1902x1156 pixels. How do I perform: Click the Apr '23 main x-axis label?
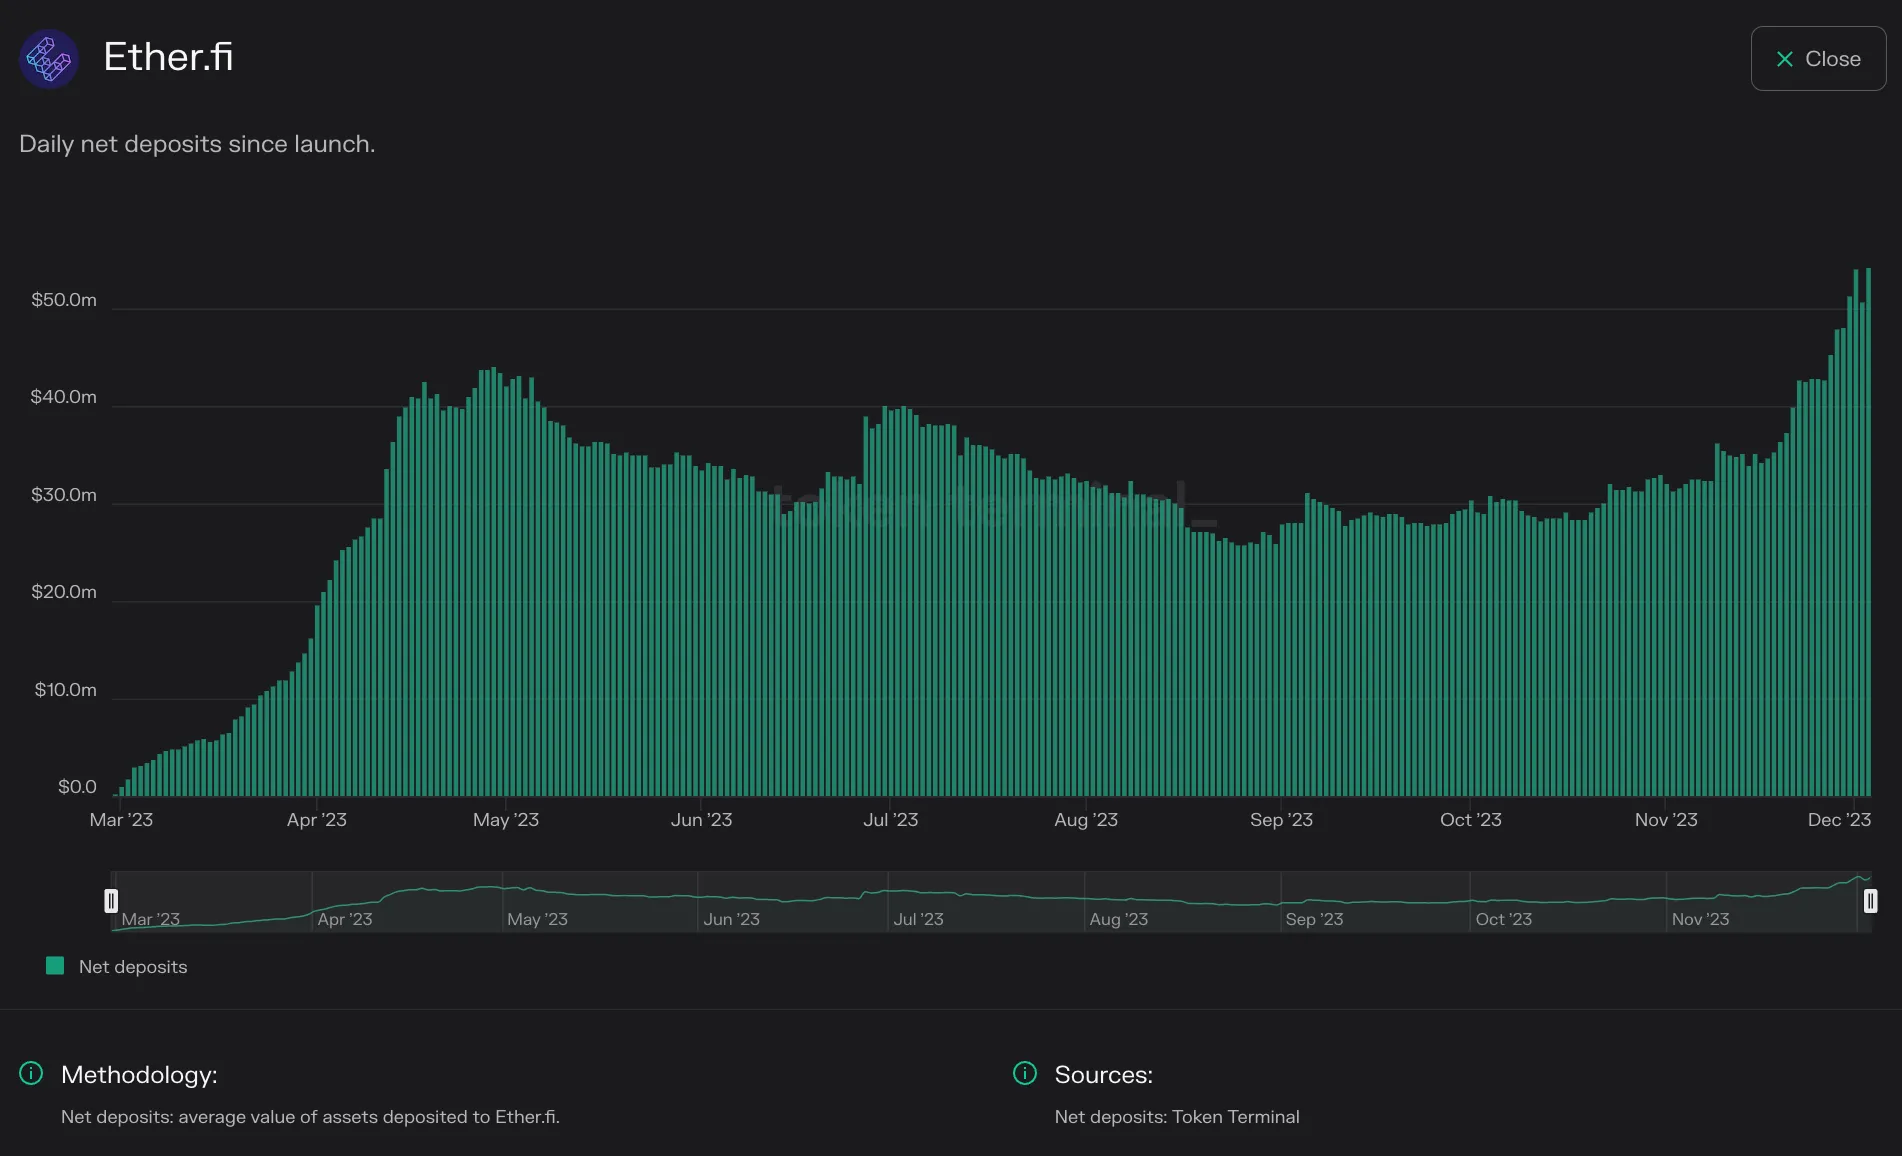tap(316, 820)
